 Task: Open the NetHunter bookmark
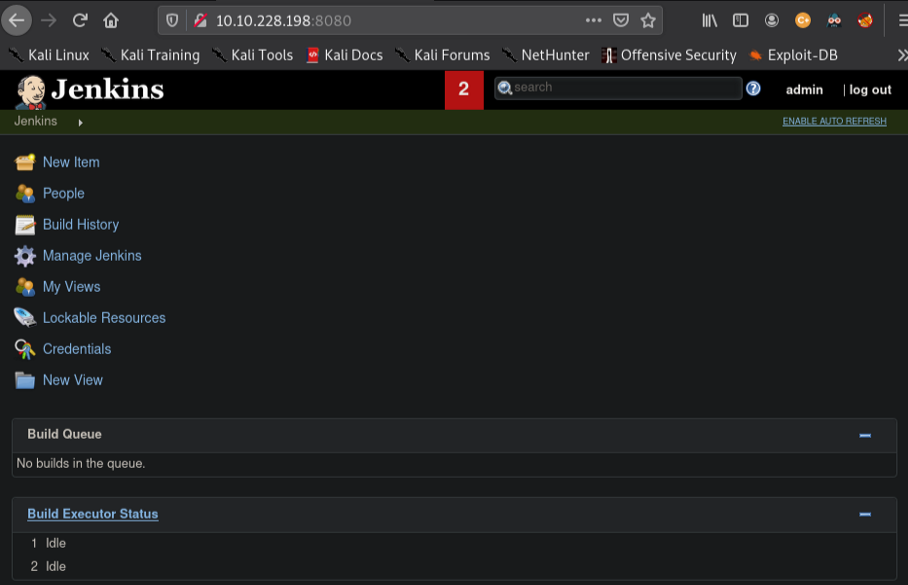pyautogui.click(x=545, y=56)
